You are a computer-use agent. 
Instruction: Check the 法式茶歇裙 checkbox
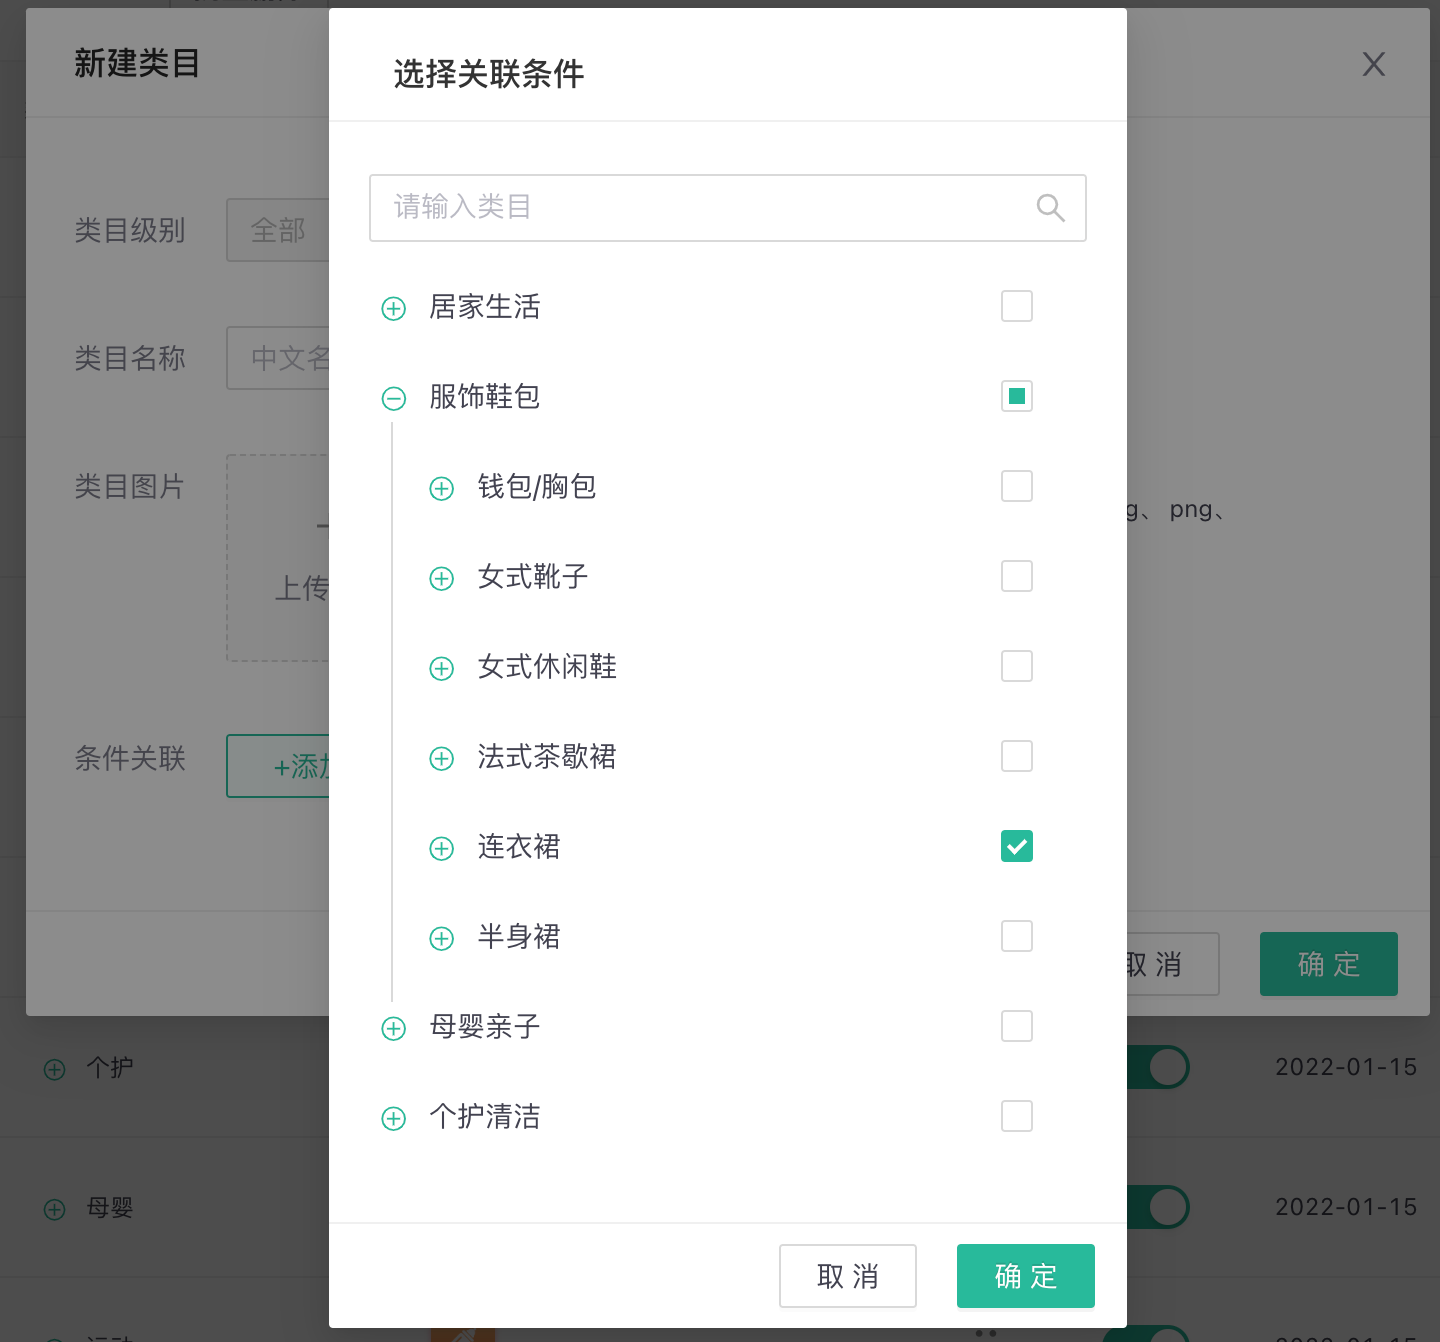[x=1017, y=756]
